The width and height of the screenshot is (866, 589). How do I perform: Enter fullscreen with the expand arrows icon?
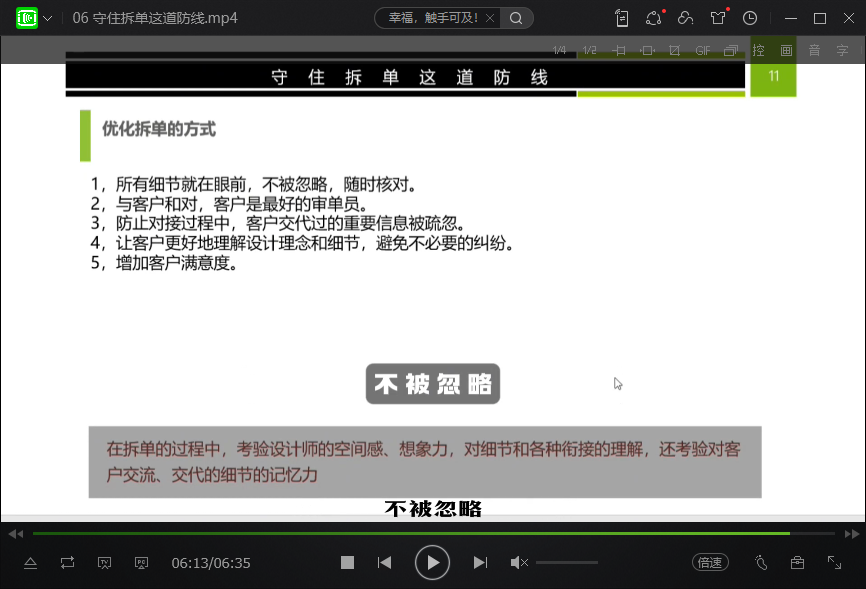pyautogui.click(x=834, y=563)
